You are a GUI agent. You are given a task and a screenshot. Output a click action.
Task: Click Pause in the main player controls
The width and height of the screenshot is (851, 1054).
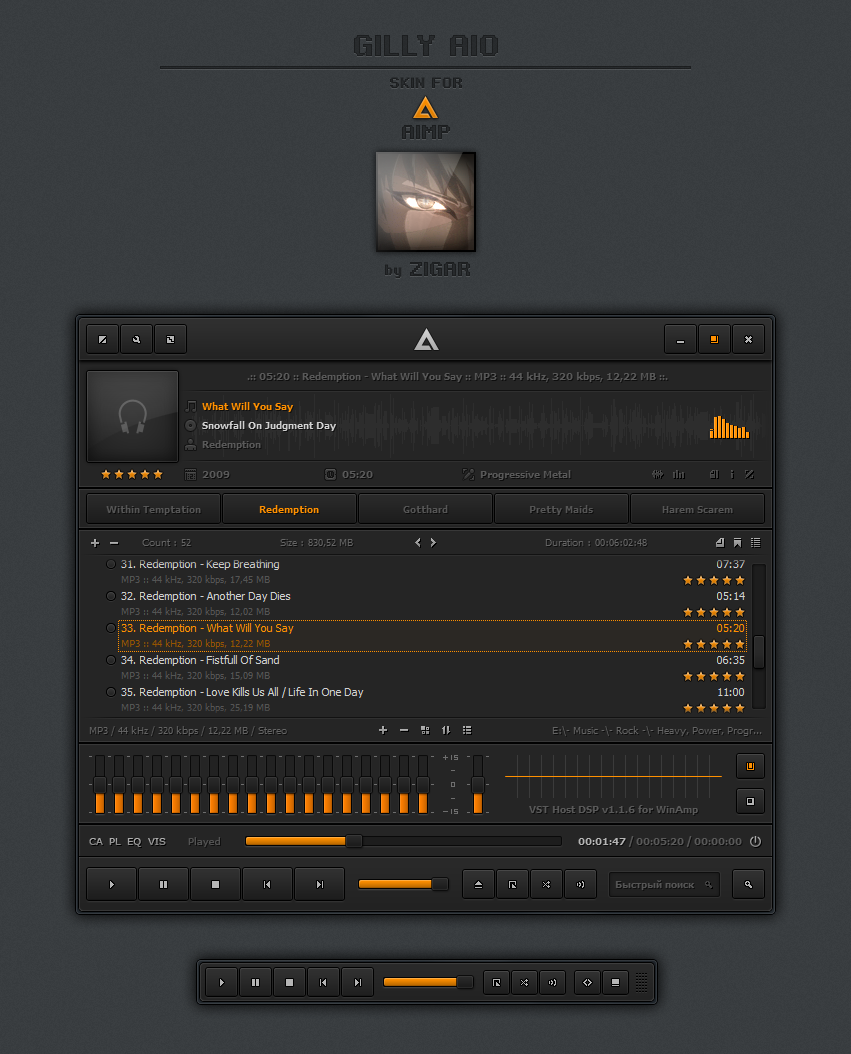(163, 885)
